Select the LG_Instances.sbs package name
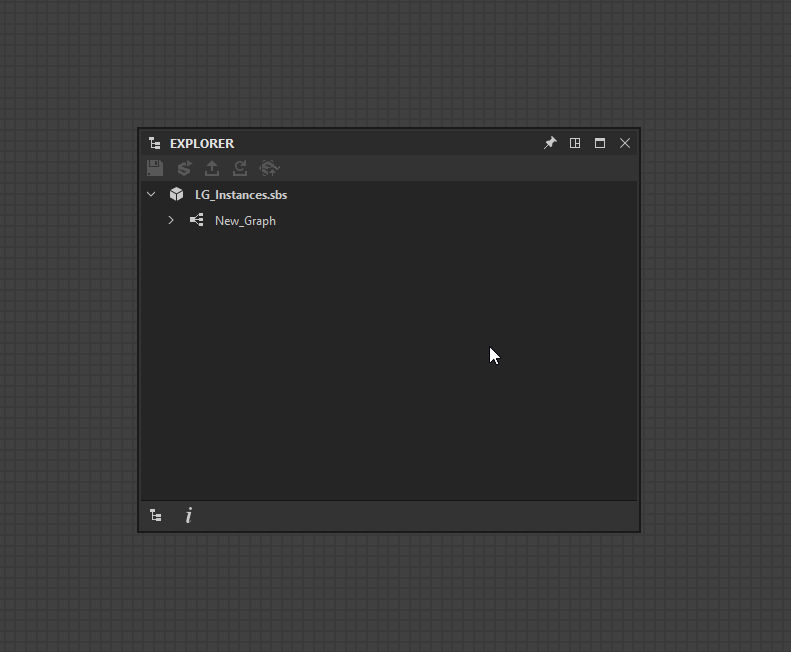 tap(241, 195)
